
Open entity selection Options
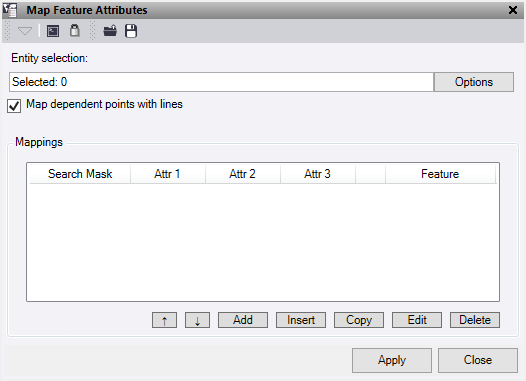[x=474, y=82]
